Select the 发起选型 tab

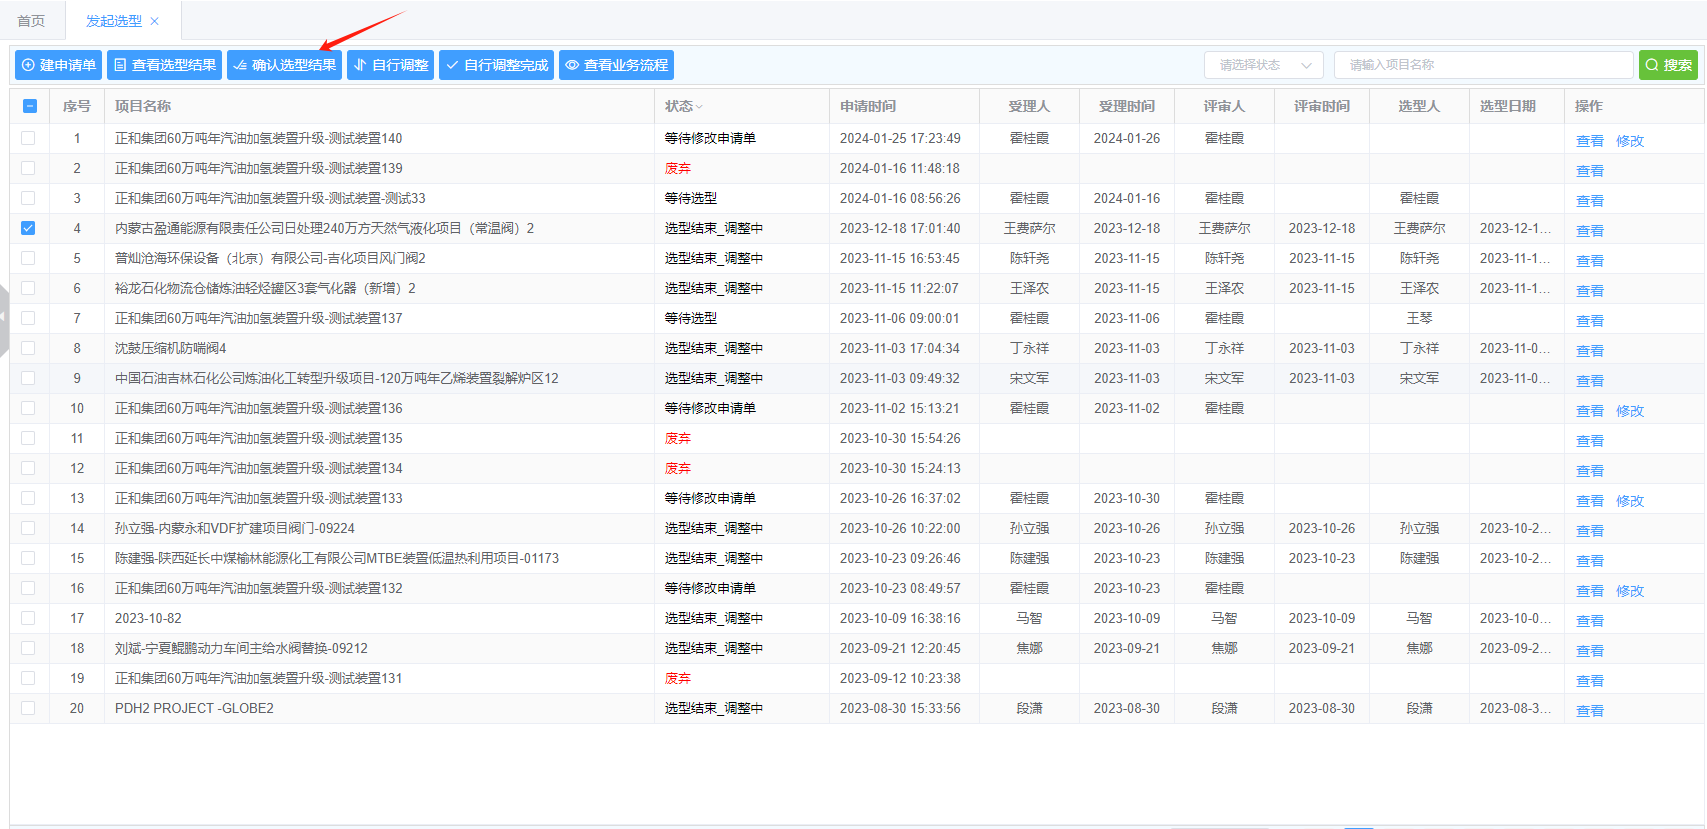pyautogui.click(x=113, y=21)
